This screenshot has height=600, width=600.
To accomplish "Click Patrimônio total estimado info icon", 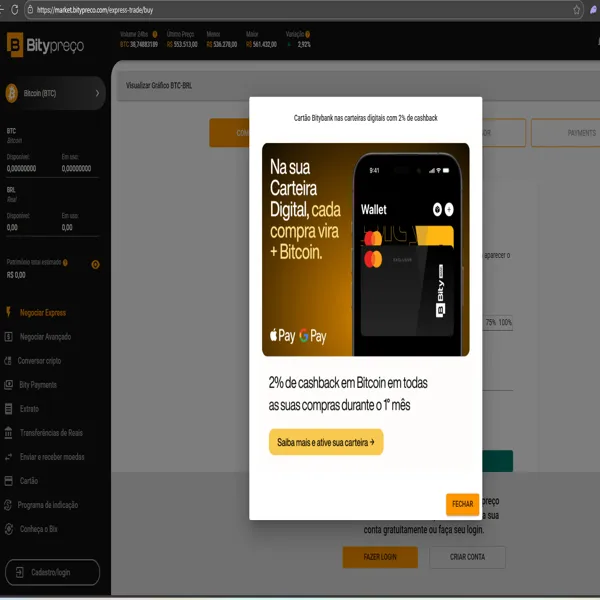I will [x=65, y=262].
